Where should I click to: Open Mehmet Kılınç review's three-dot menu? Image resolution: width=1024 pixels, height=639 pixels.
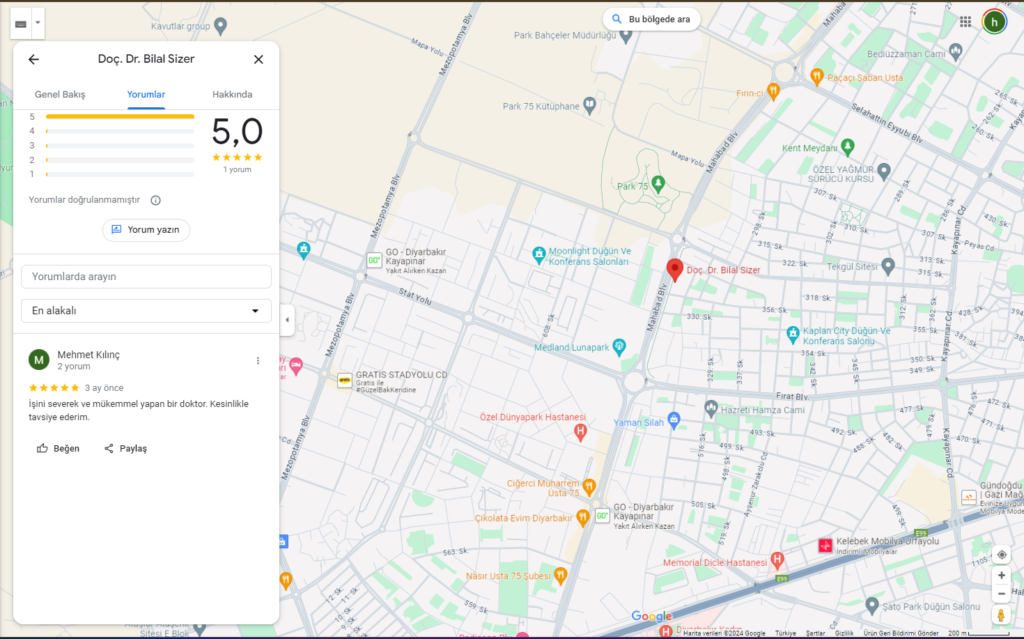pyautogui.click(x=258, y=361)
